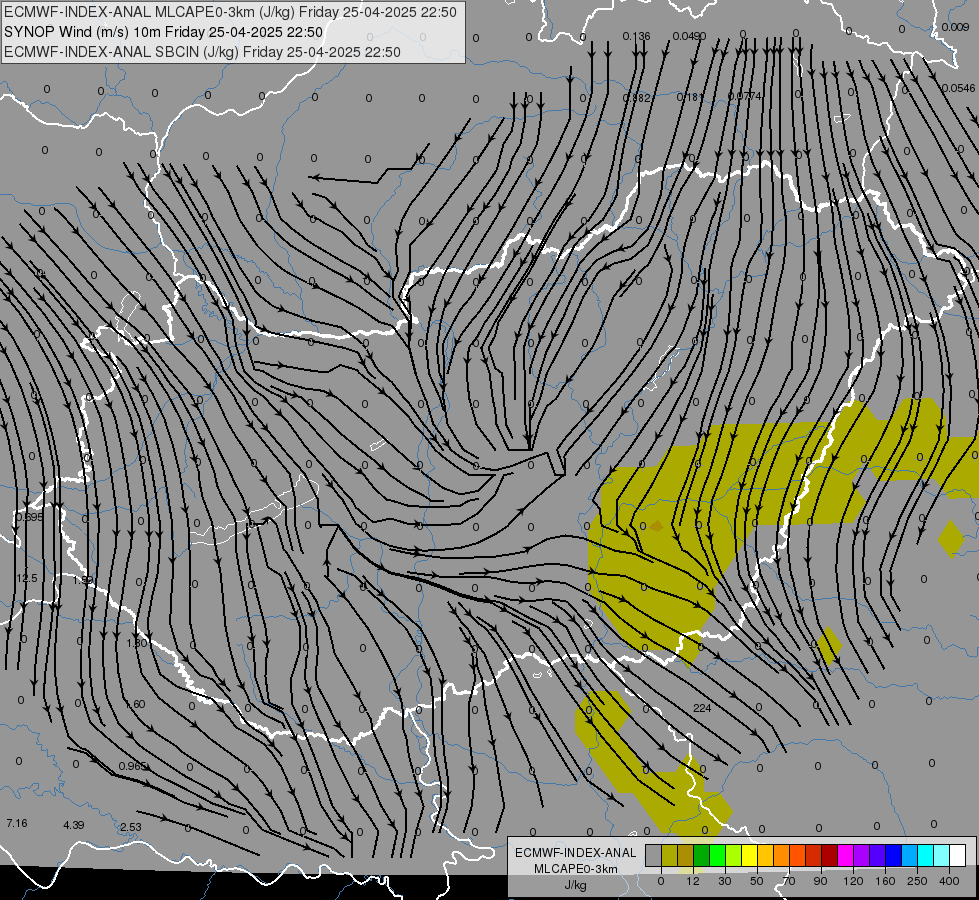Select the dark green legend swatch
The height and width of the screenshot is (900, 979).
point(701,855)
